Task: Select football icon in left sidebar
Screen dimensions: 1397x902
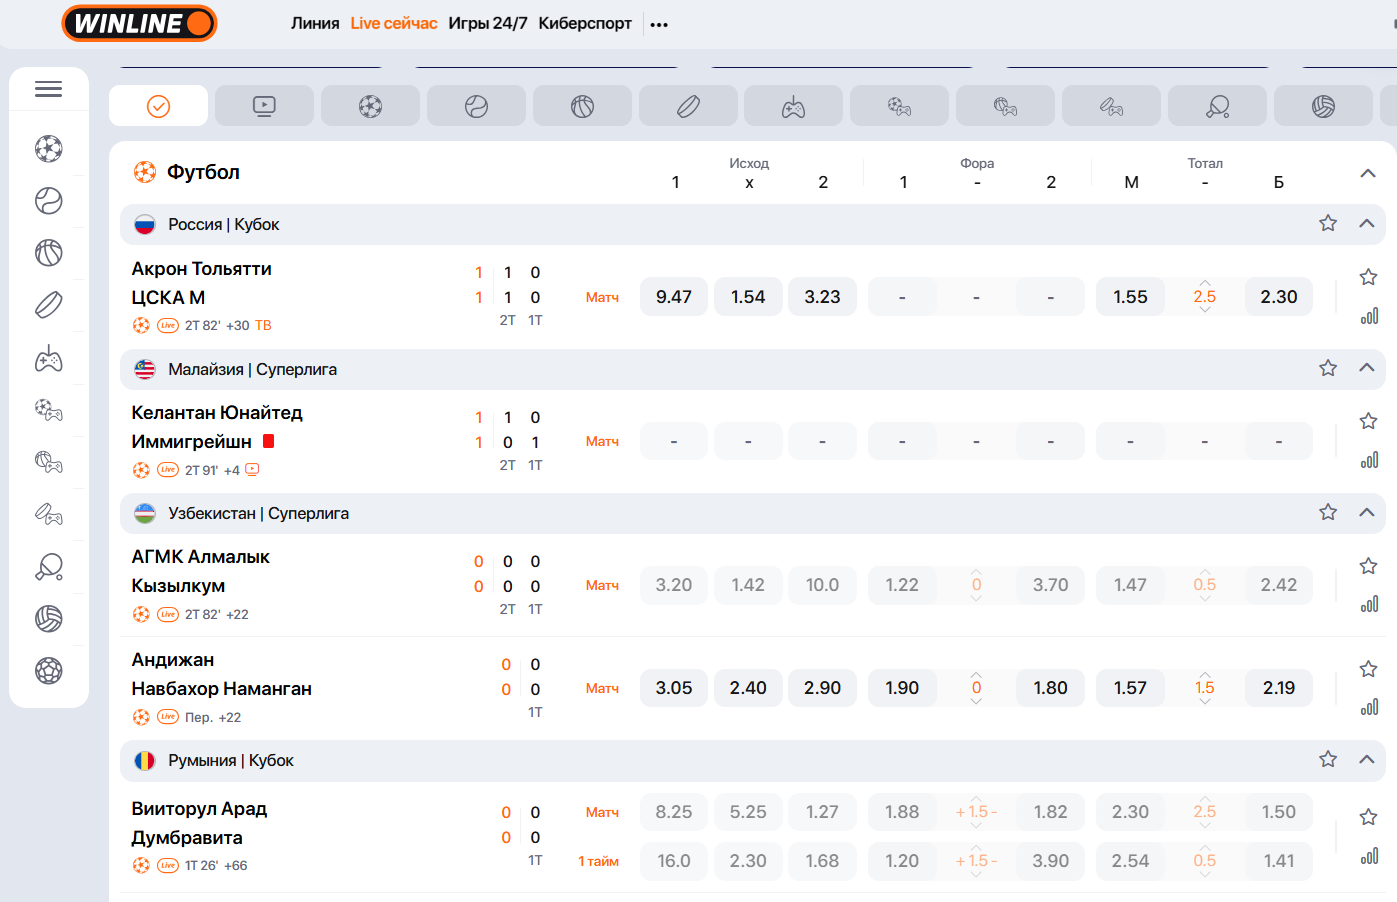Action: point(48,149)
